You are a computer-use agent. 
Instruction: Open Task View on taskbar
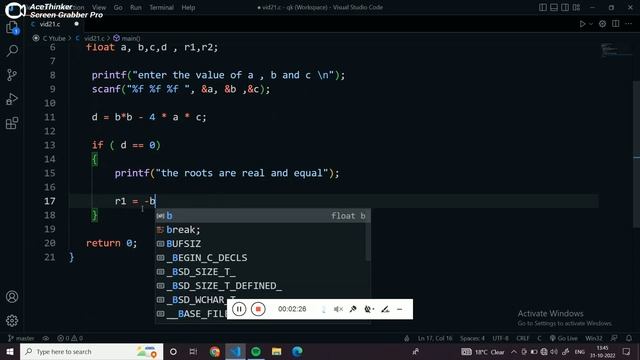193,351
